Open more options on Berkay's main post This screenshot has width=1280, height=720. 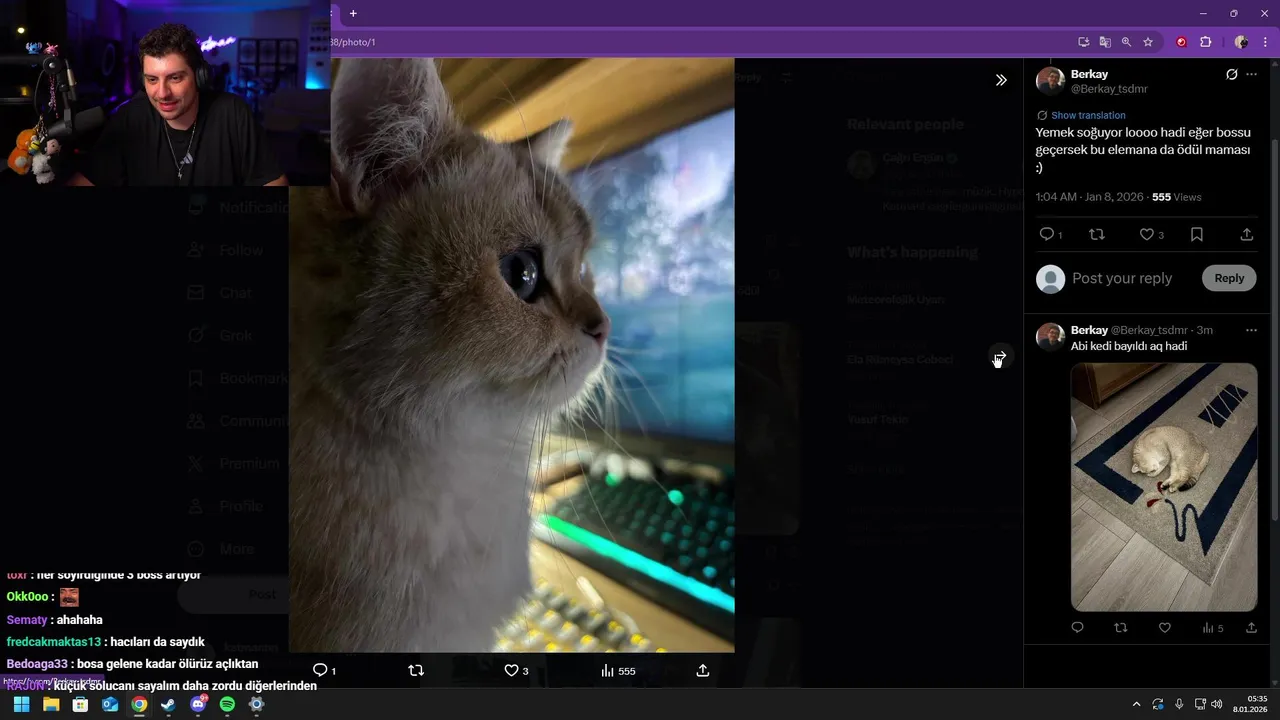[1251, 74]
